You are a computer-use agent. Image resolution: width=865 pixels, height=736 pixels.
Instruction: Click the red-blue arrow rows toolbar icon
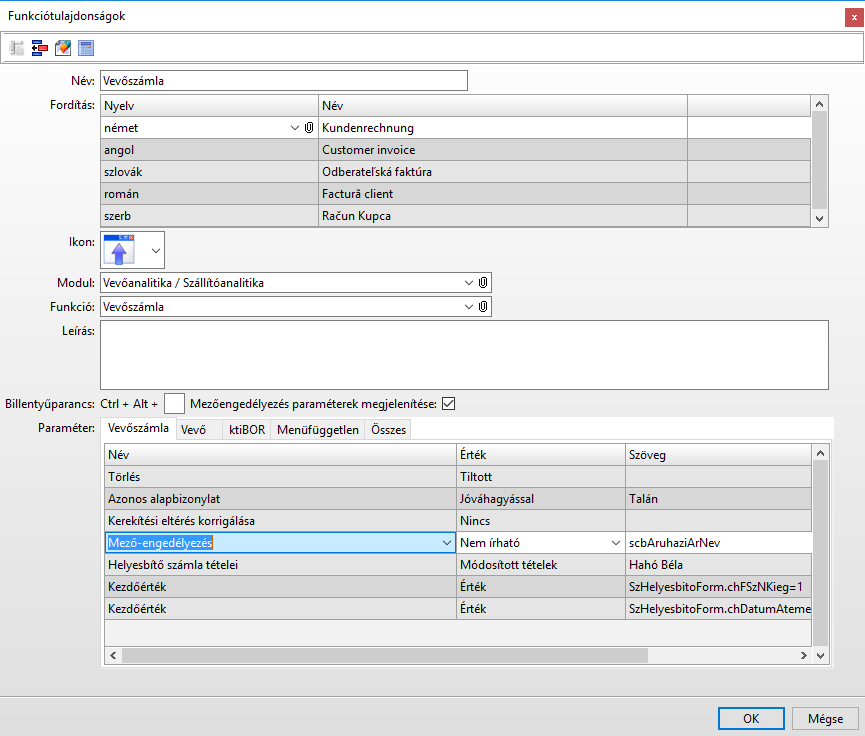(x=39, y=48)
